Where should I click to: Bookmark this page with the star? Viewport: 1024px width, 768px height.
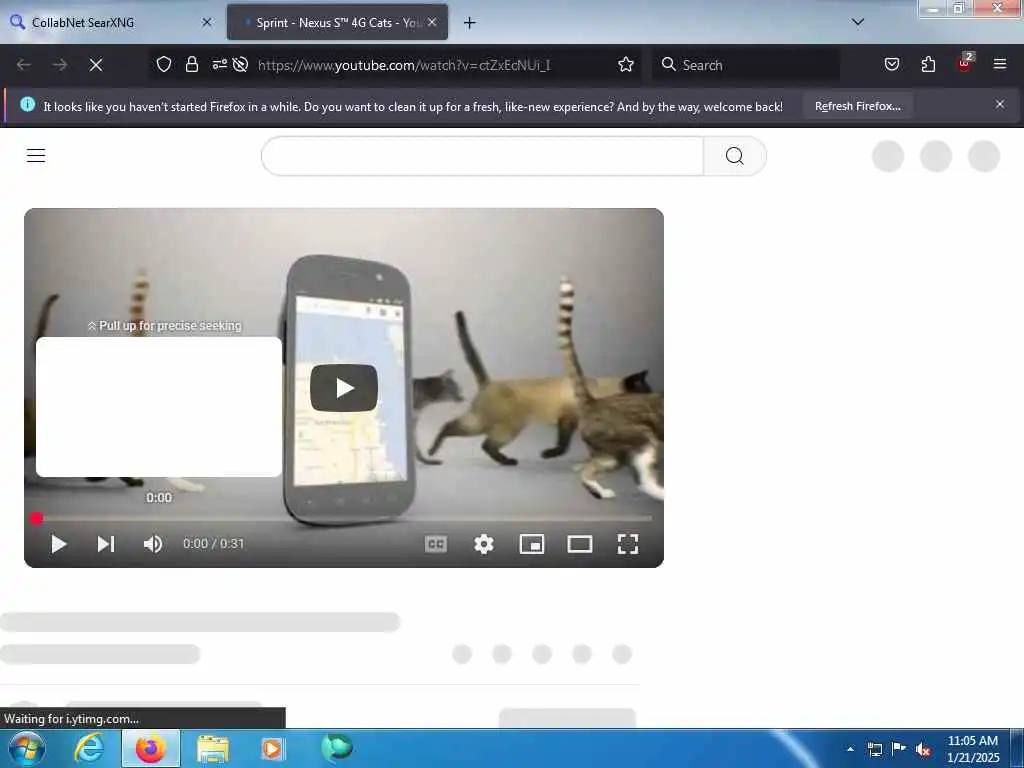(626, 64)
